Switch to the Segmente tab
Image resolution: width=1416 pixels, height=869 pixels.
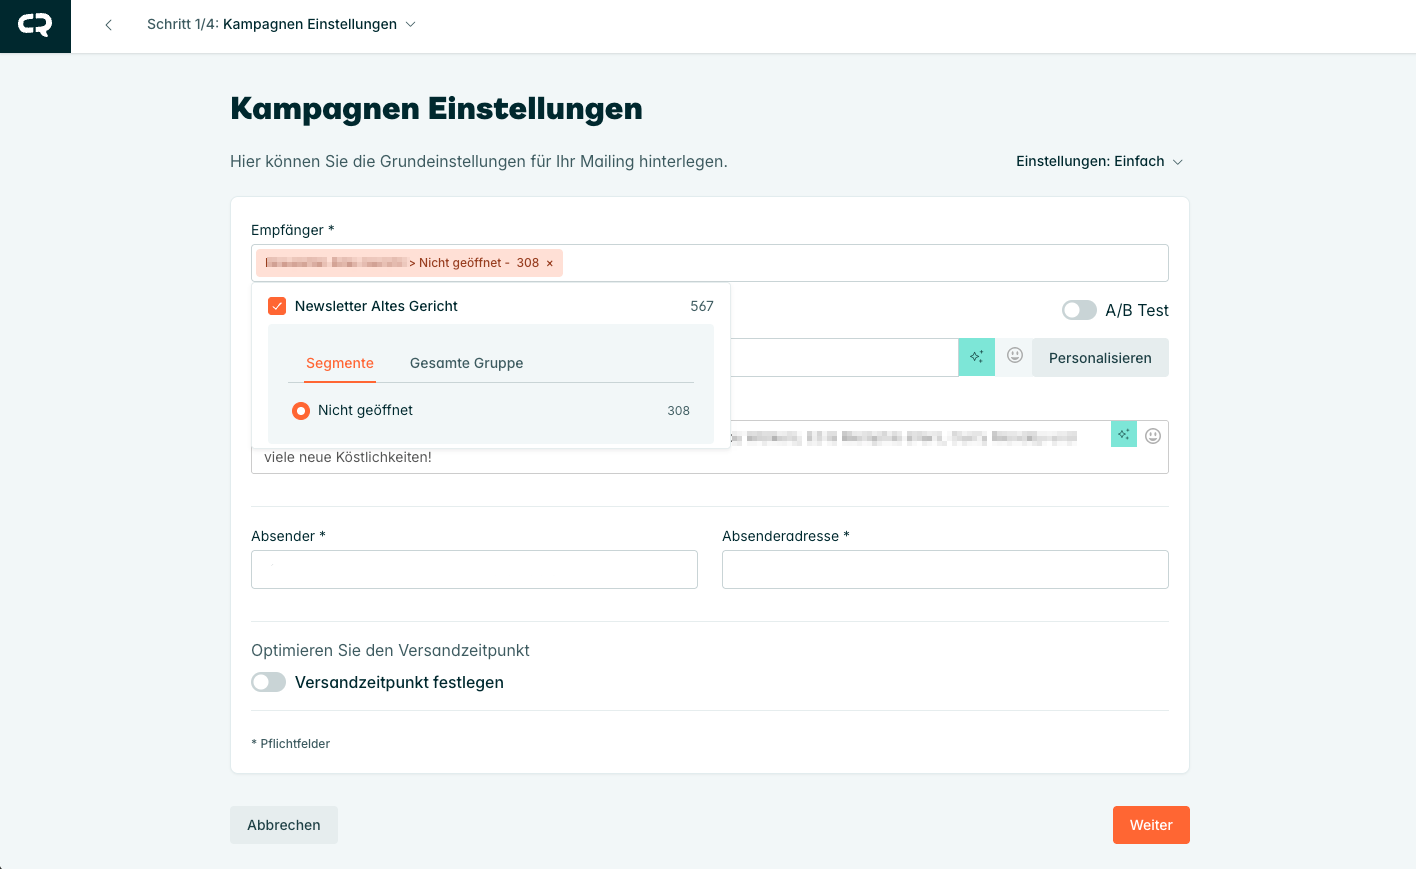click(x=340, y=363)
